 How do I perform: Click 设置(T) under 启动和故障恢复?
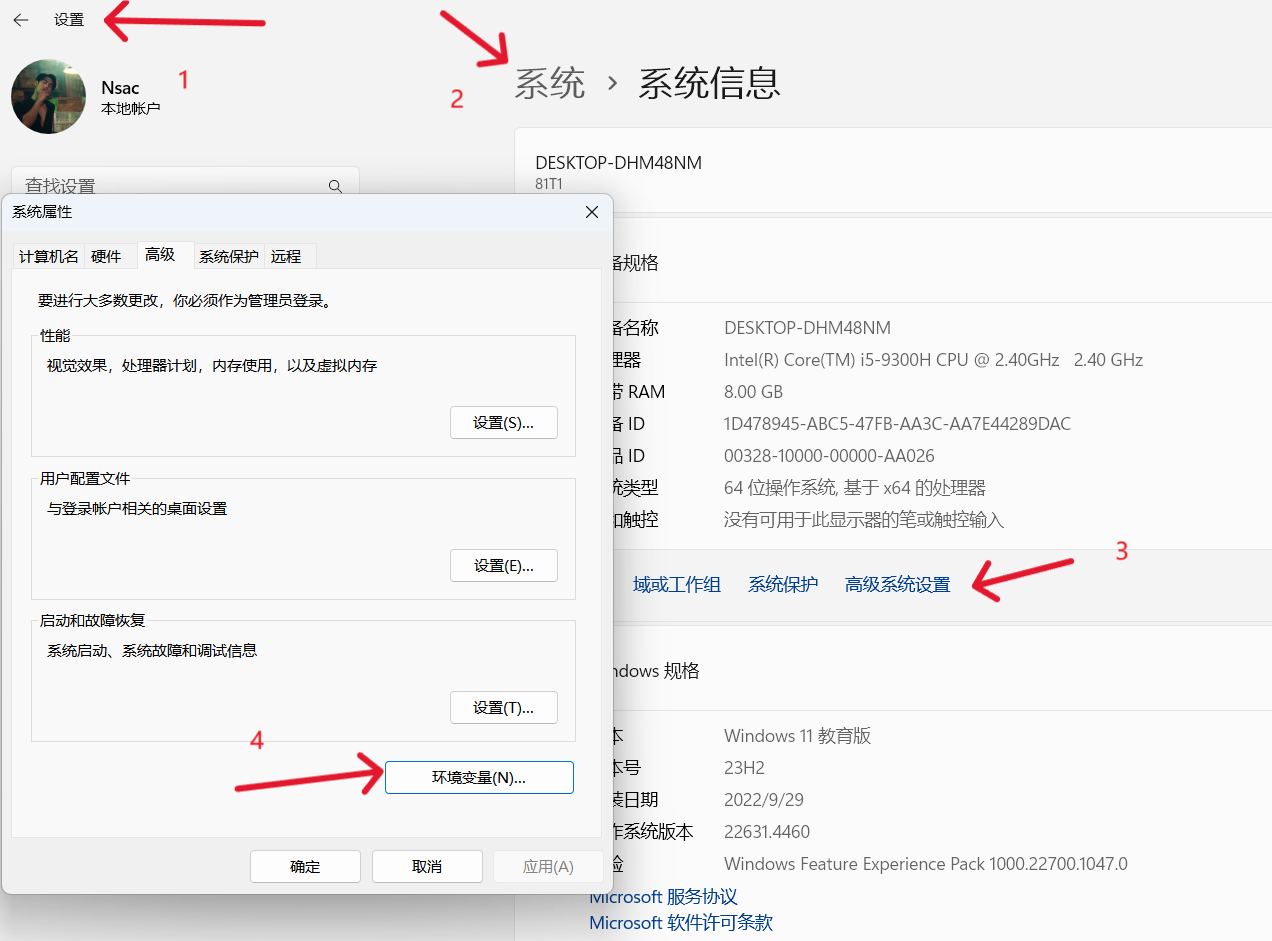pos(503,708)
